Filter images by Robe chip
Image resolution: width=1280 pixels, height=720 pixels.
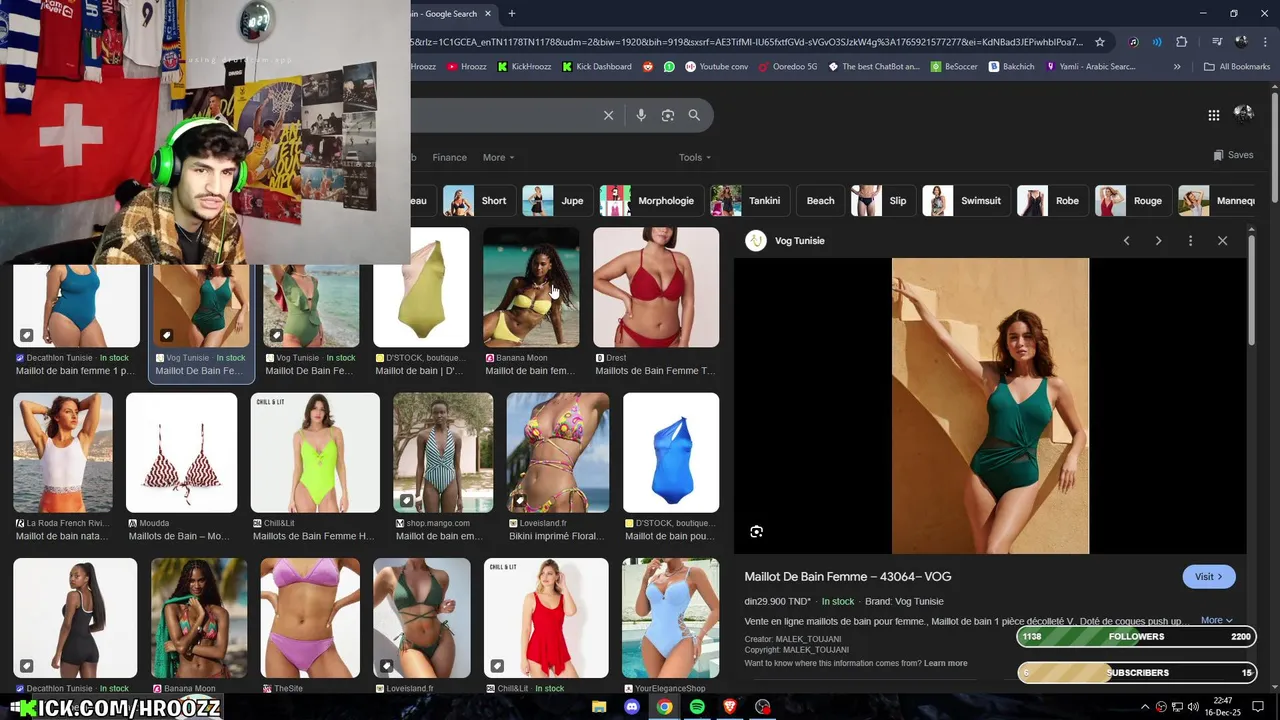pos(1051,201)
